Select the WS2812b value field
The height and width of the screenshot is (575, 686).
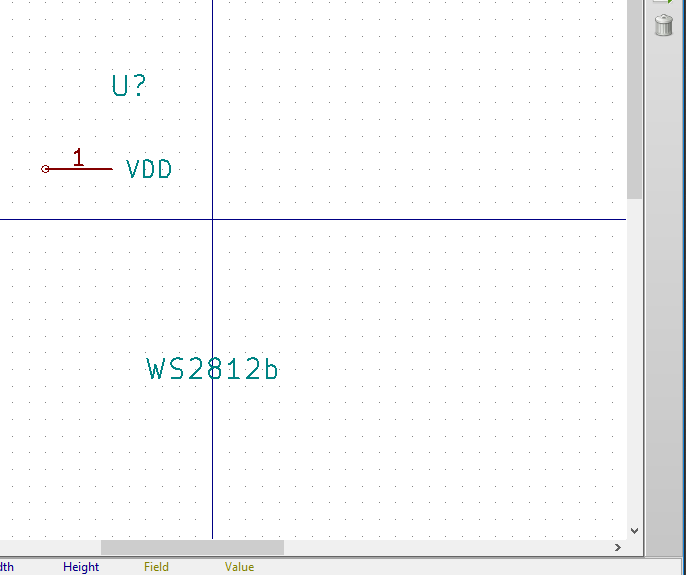(x=212, y=369)
